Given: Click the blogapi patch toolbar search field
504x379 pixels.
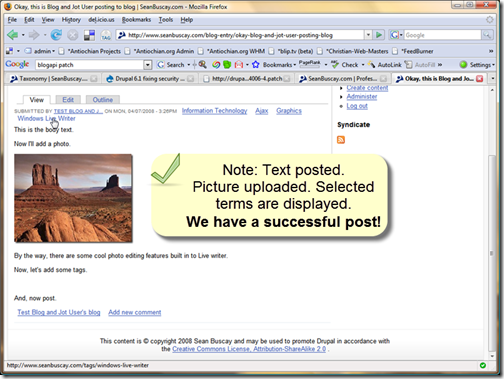Looking at the screenshot, I should (90, 65).
